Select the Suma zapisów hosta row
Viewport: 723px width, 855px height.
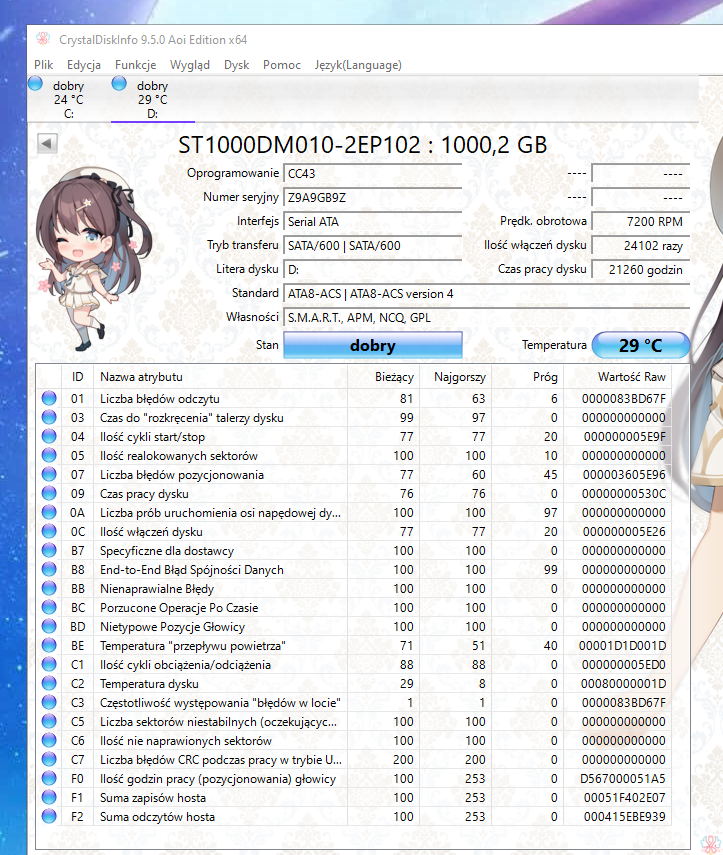pos(353,797)
